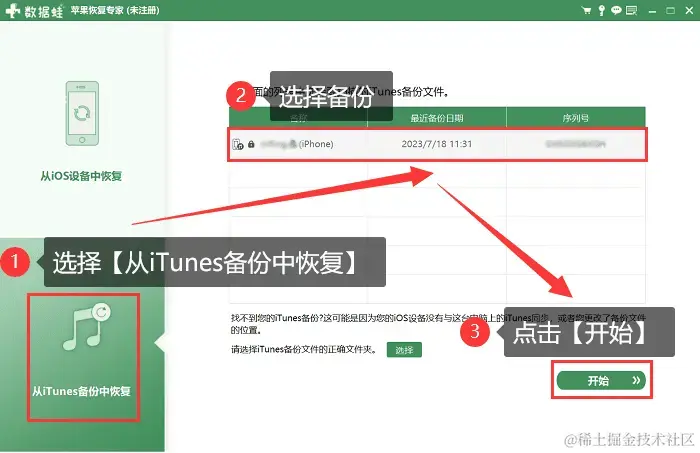Open the feedback menu icon in title bar

point(631,10)
